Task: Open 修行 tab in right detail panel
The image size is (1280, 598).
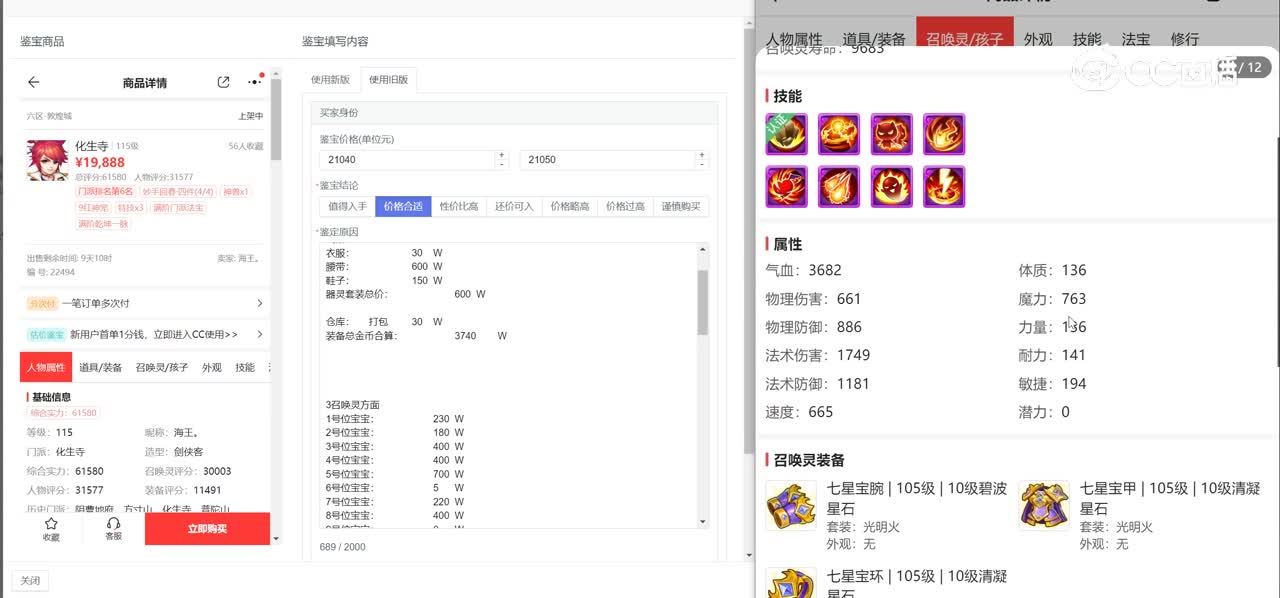Action: tap(1184, 40)
